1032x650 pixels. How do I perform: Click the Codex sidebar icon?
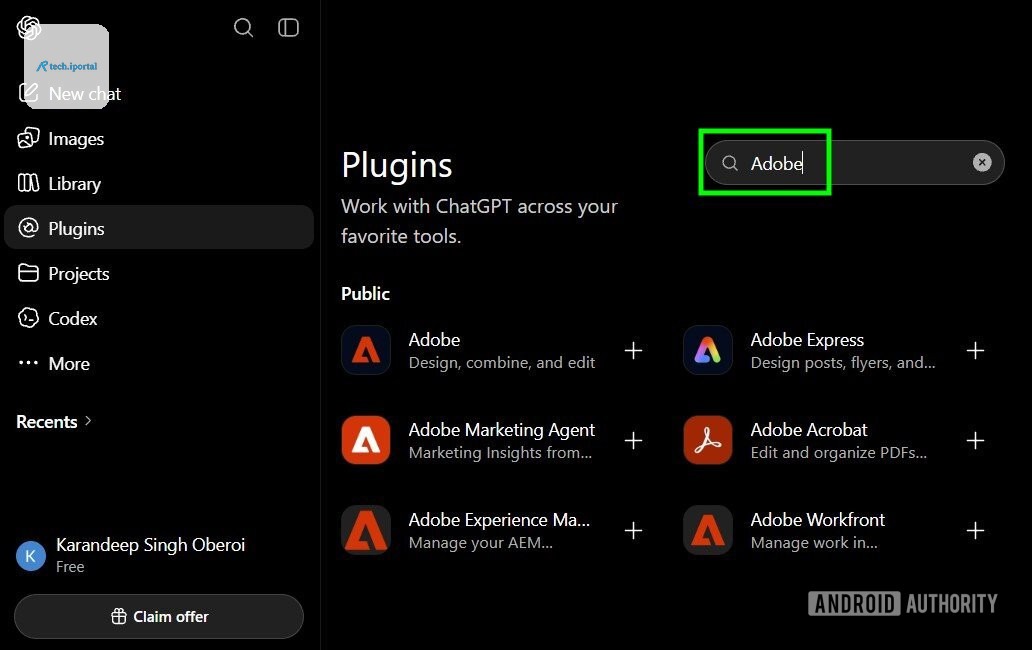pos(28,318)
